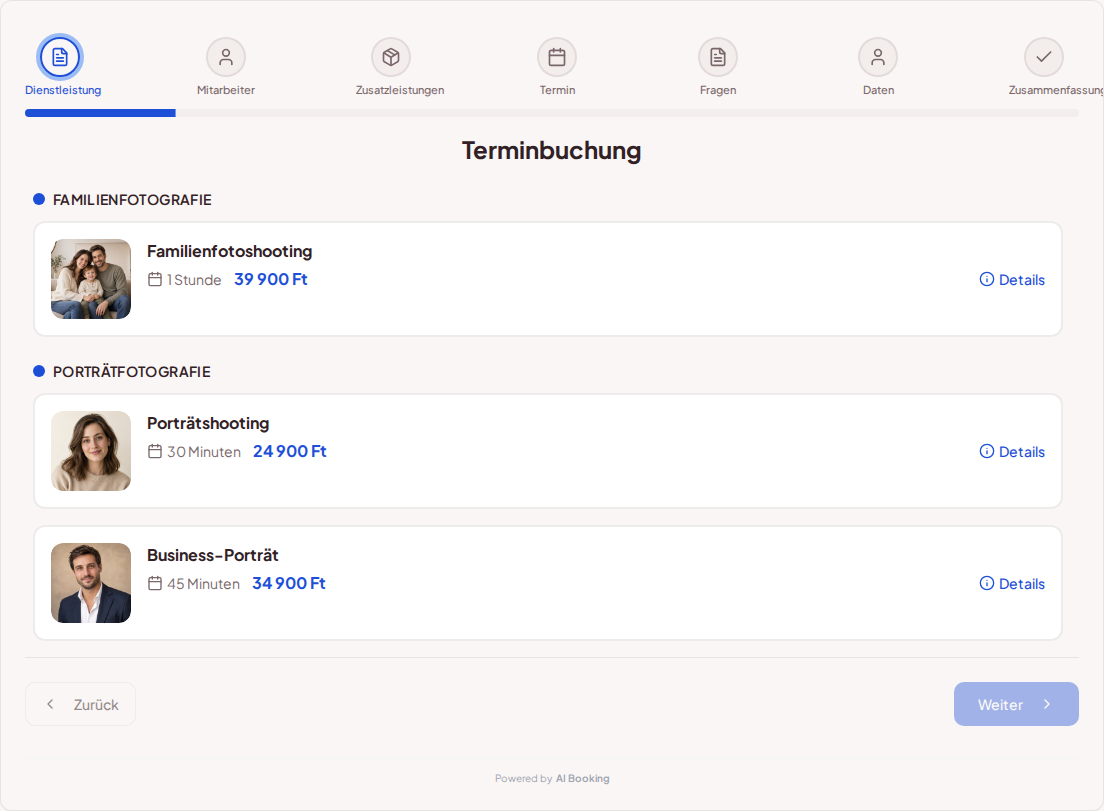The width and height of the screenshot is (1104, 811).
Task: Click the info icon for Familienfotoshooting details
Action: [x=986, y=279]
